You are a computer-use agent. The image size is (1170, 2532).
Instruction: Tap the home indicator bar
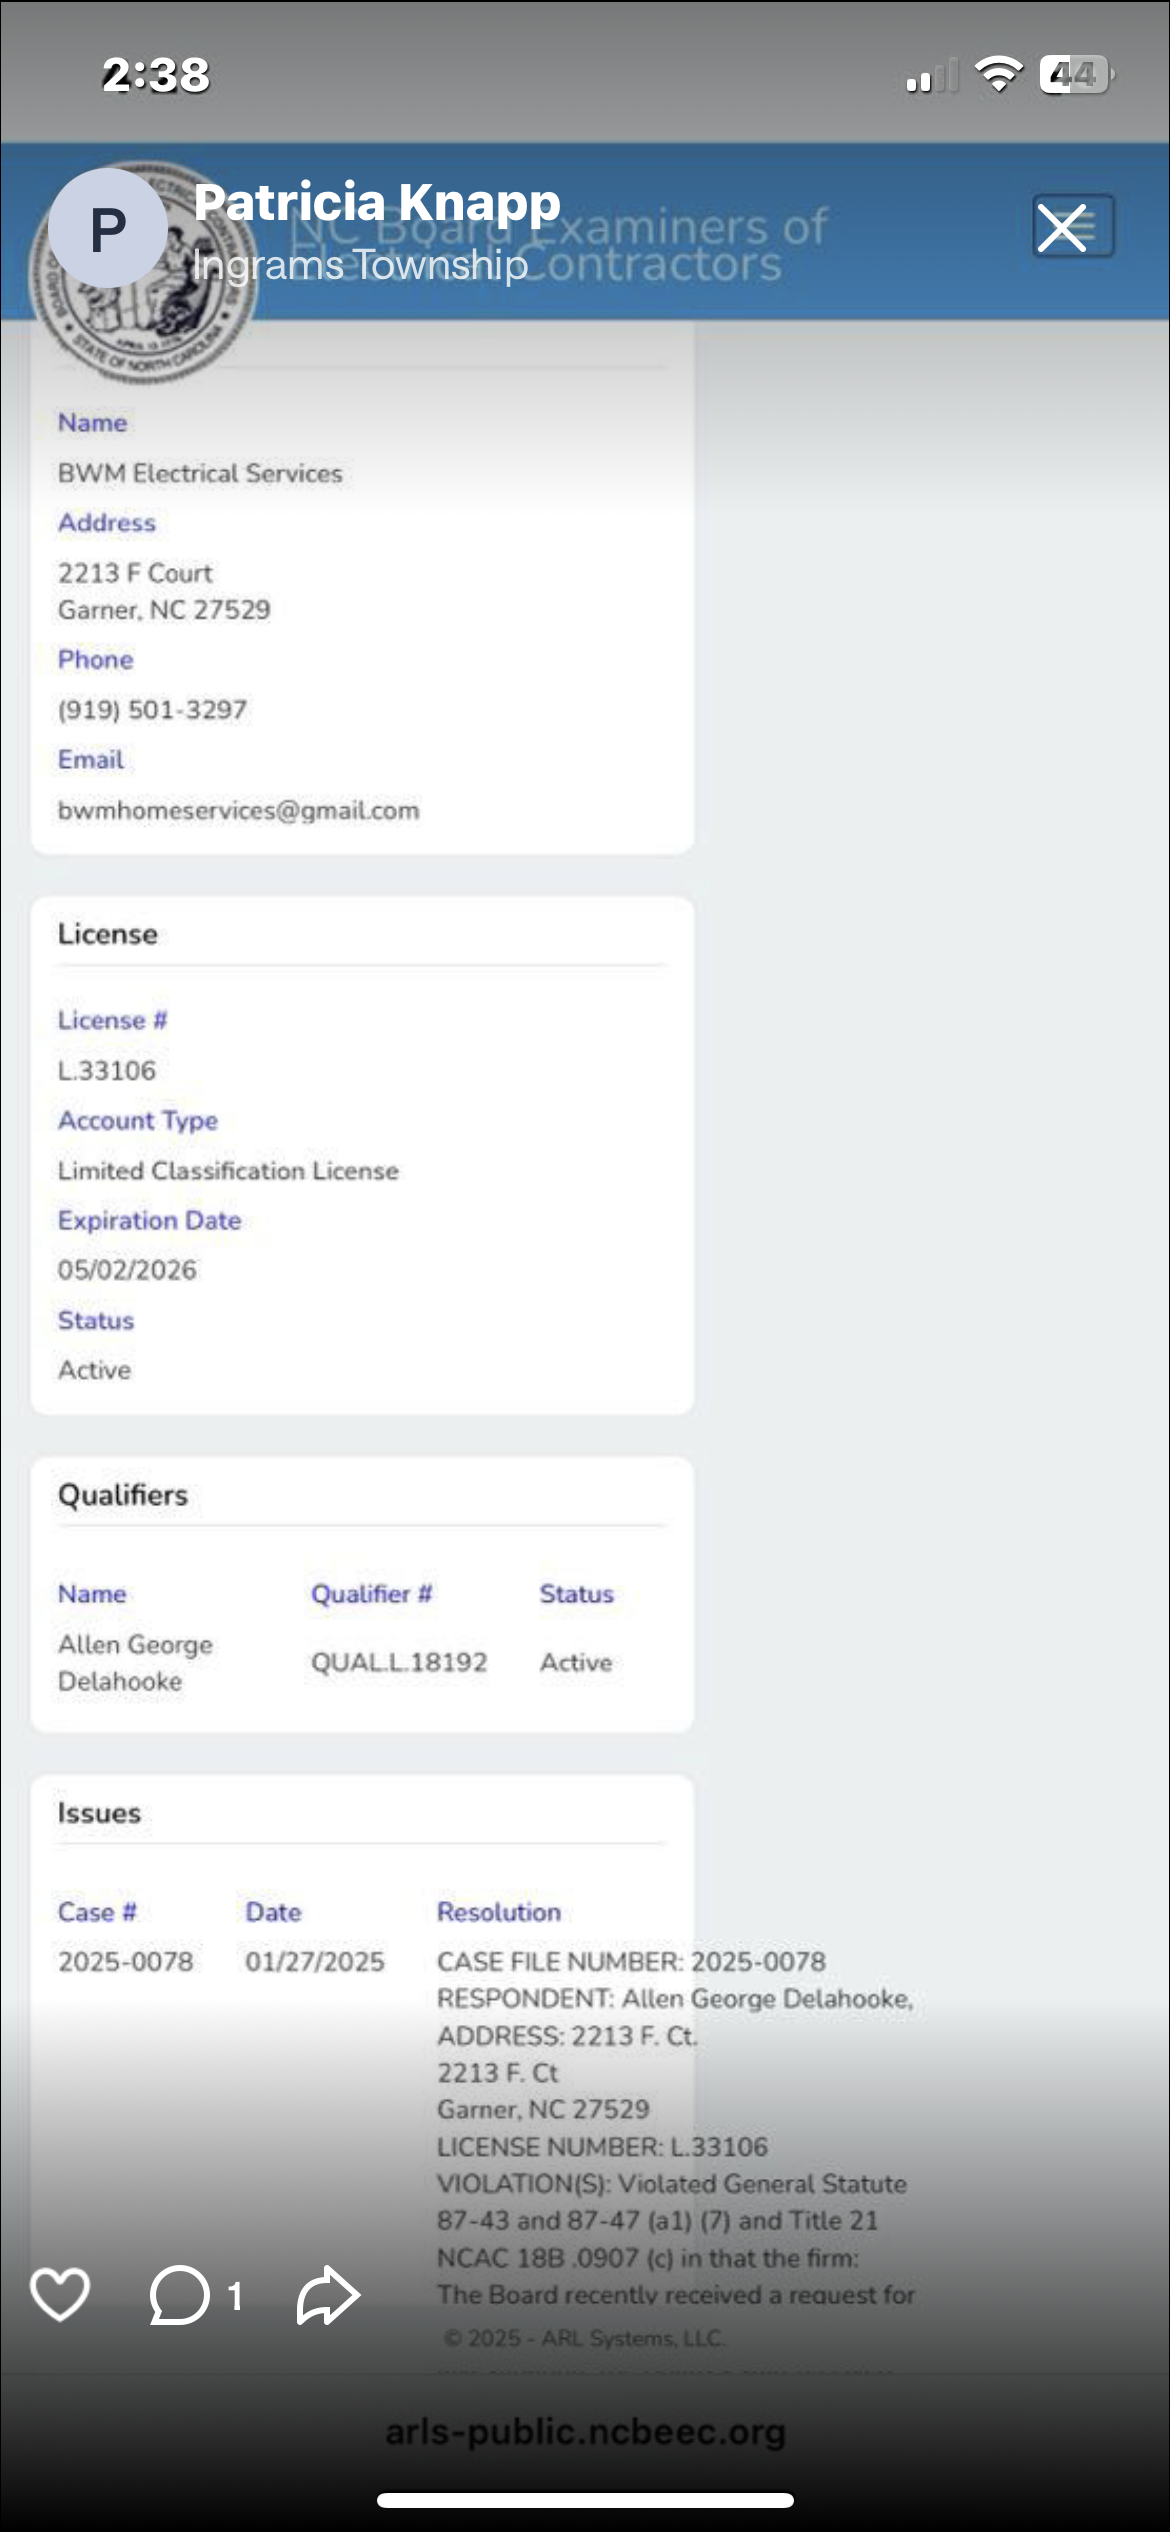[x=585, y=2500]
